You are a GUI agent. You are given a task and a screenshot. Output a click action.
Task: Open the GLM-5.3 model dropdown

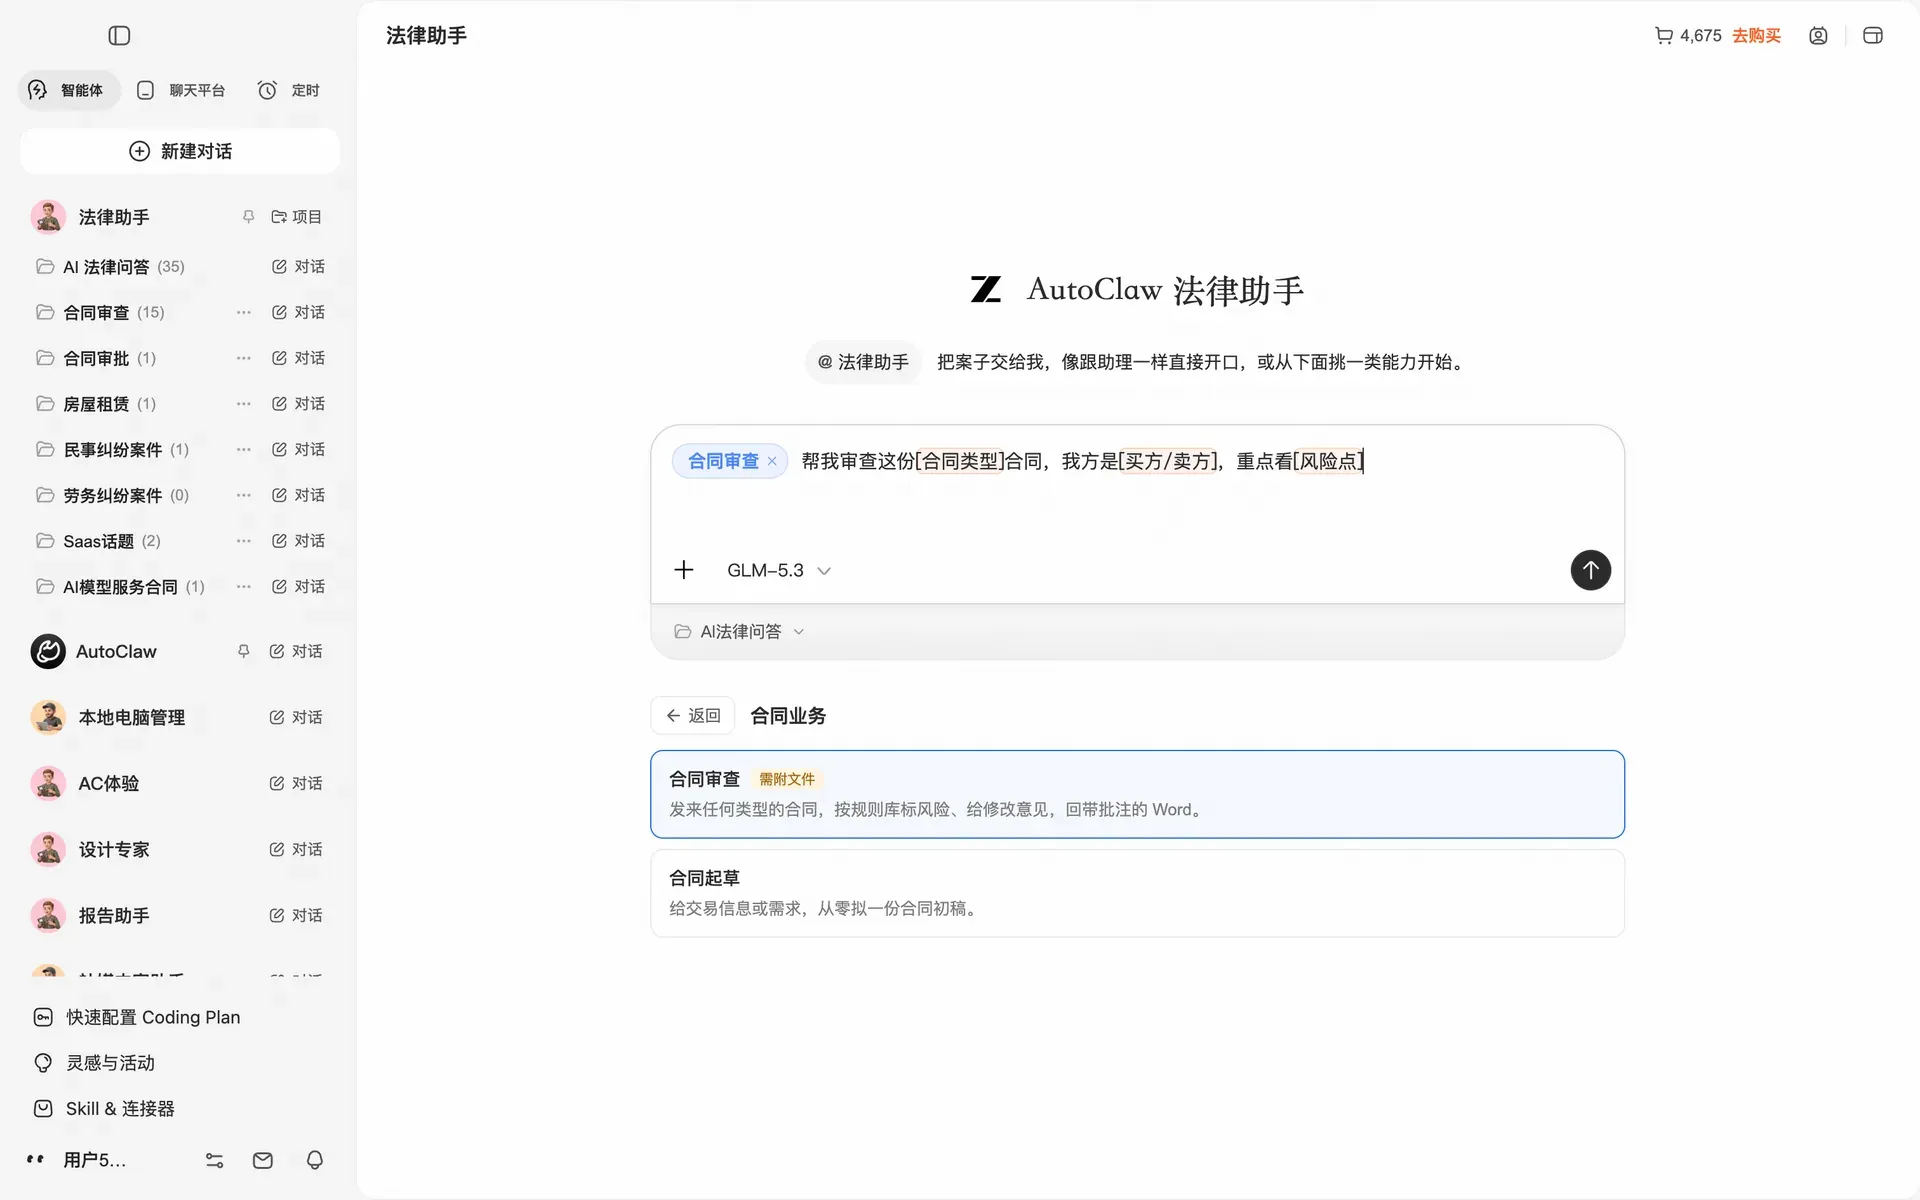[779, 570]
